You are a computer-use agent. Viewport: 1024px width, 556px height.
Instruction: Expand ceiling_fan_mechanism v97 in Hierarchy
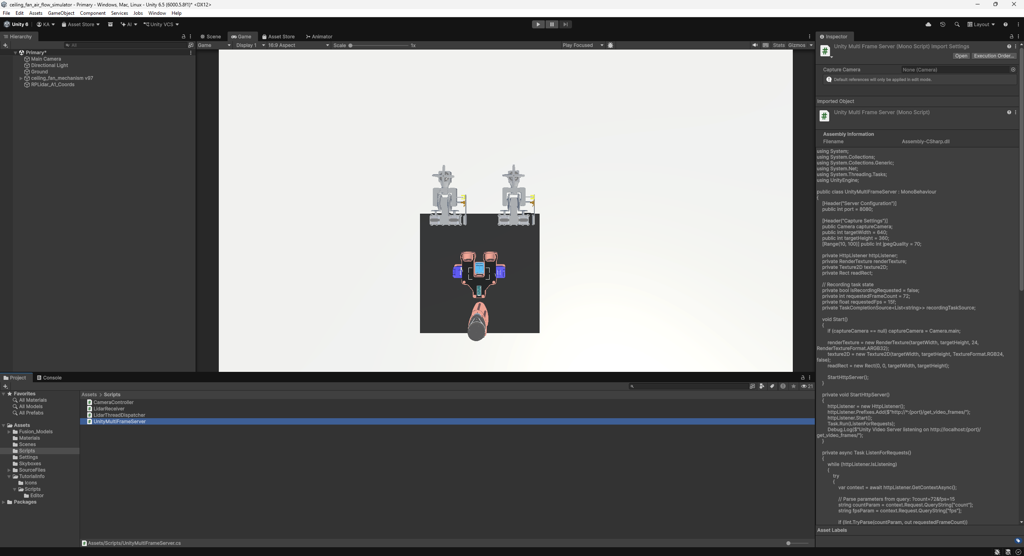click(21, 78)
